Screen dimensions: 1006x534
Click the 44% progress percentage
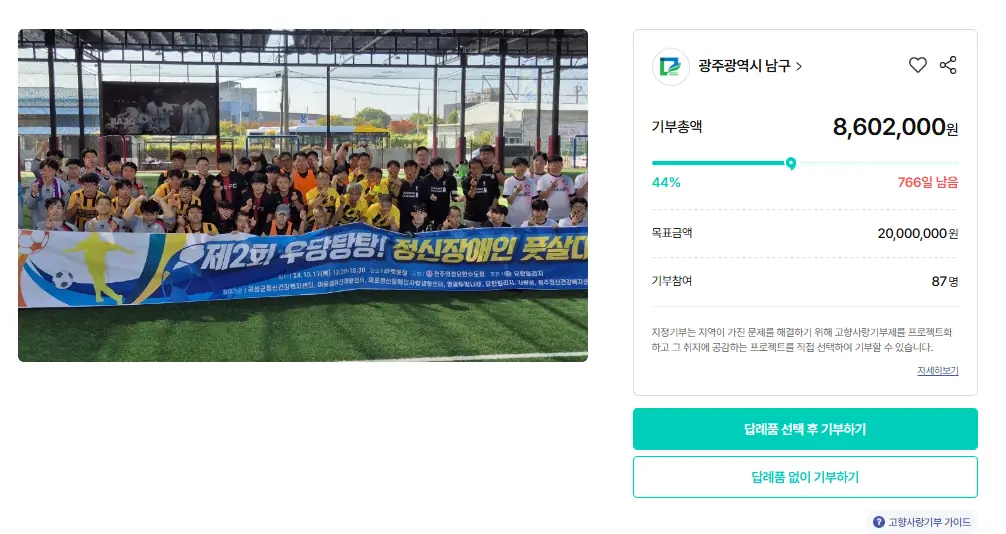tap(666, 182)
